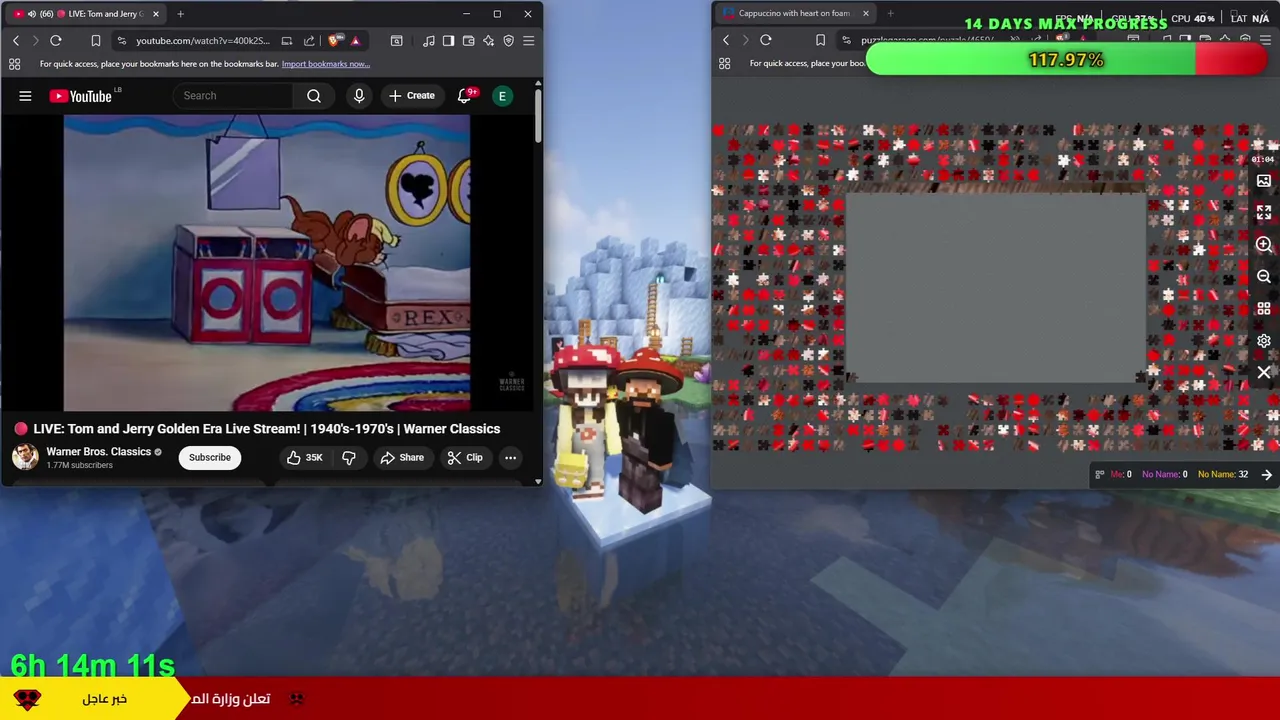This screenshot has width=1280, height=720.
Task: Start voice search with microphone icon
Action: pos(359,96)
